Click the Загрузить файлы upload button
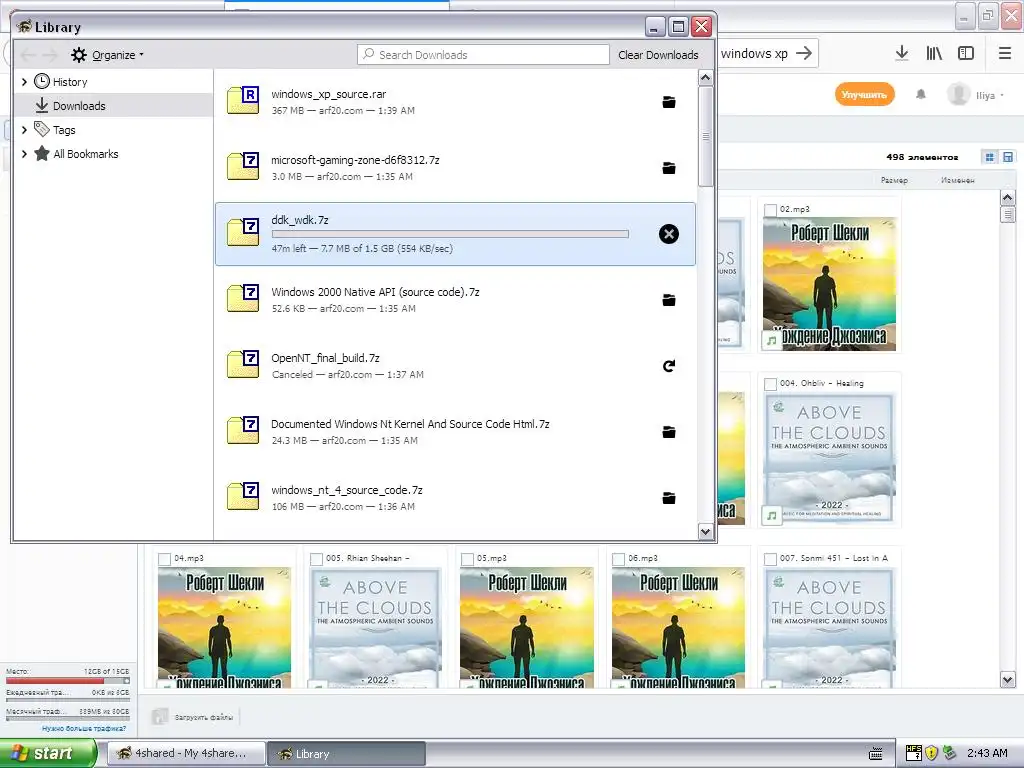 coord(194,717)
